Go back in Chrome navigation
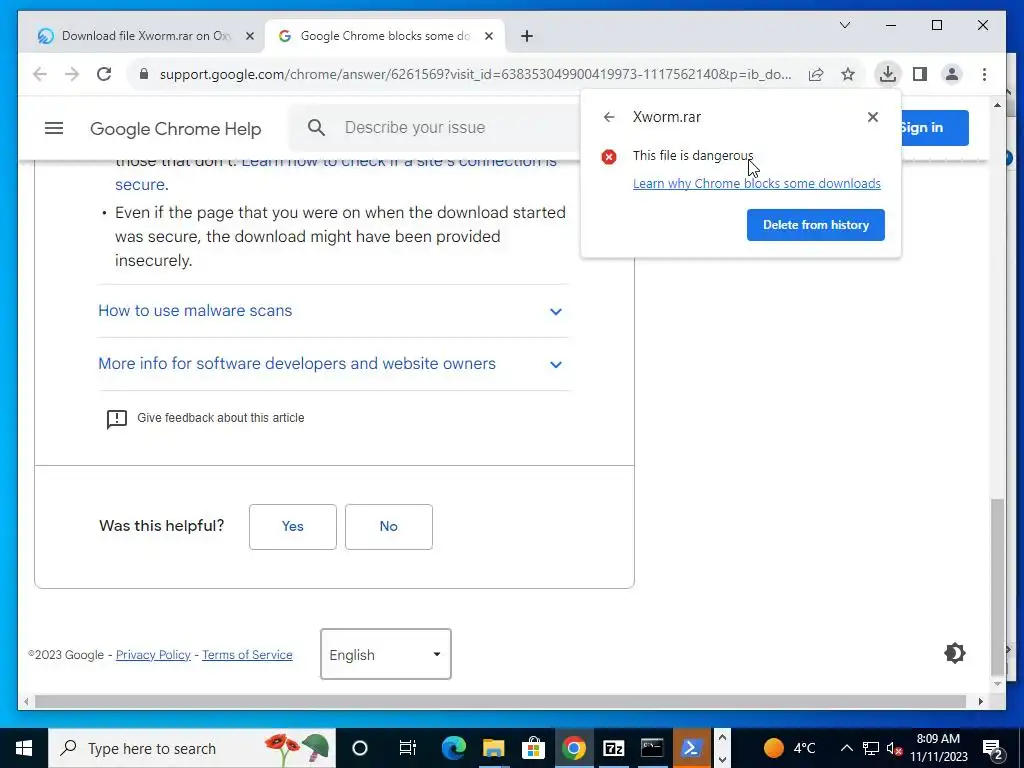The height and width of the screenshot is (768, 1024). click(x=40, y=74)
